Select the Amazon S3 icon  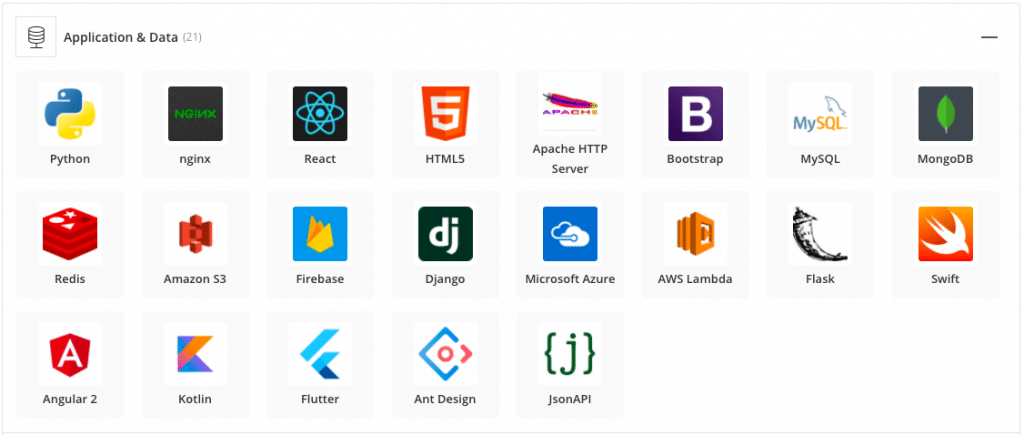pyautogui.click(x=195, y=234)
